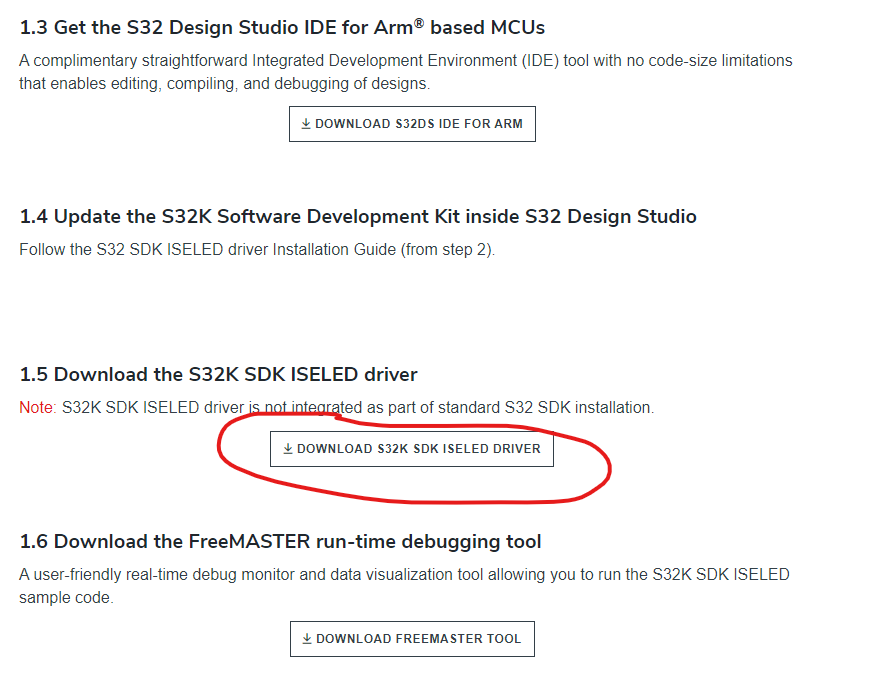Click heading 1.6 about the FreeMASTER debugging tool

point(278,540)
